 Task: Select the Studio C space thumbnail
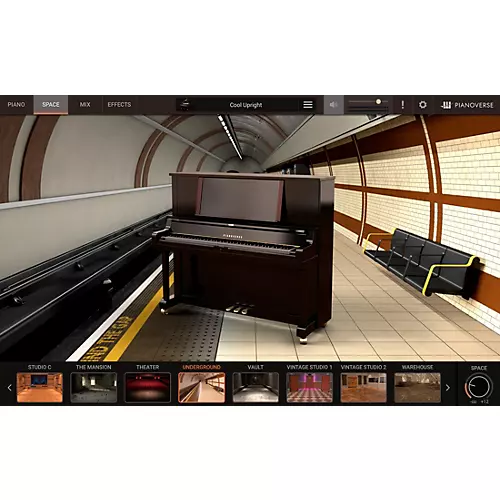[40, 388]
